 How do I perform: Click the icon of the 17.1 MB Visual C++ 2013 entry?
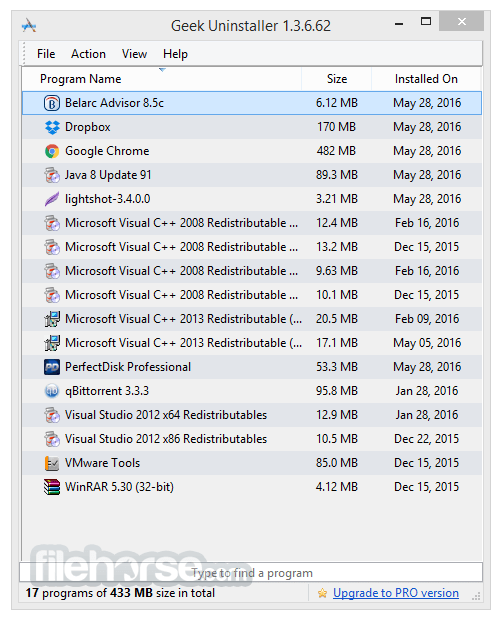(52, 343)
